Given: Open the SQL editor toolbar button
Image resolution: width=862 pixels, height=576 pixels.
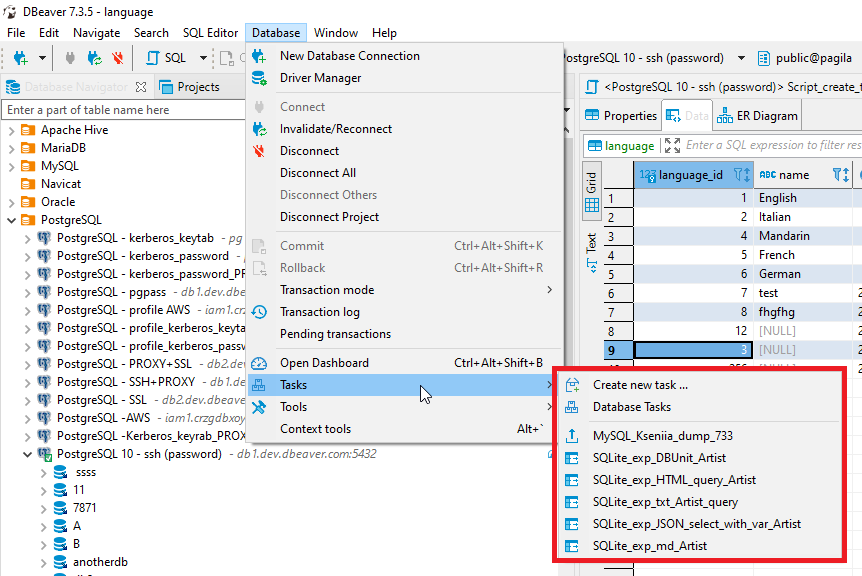Looking at the screenshot, I should coord(167,58).
